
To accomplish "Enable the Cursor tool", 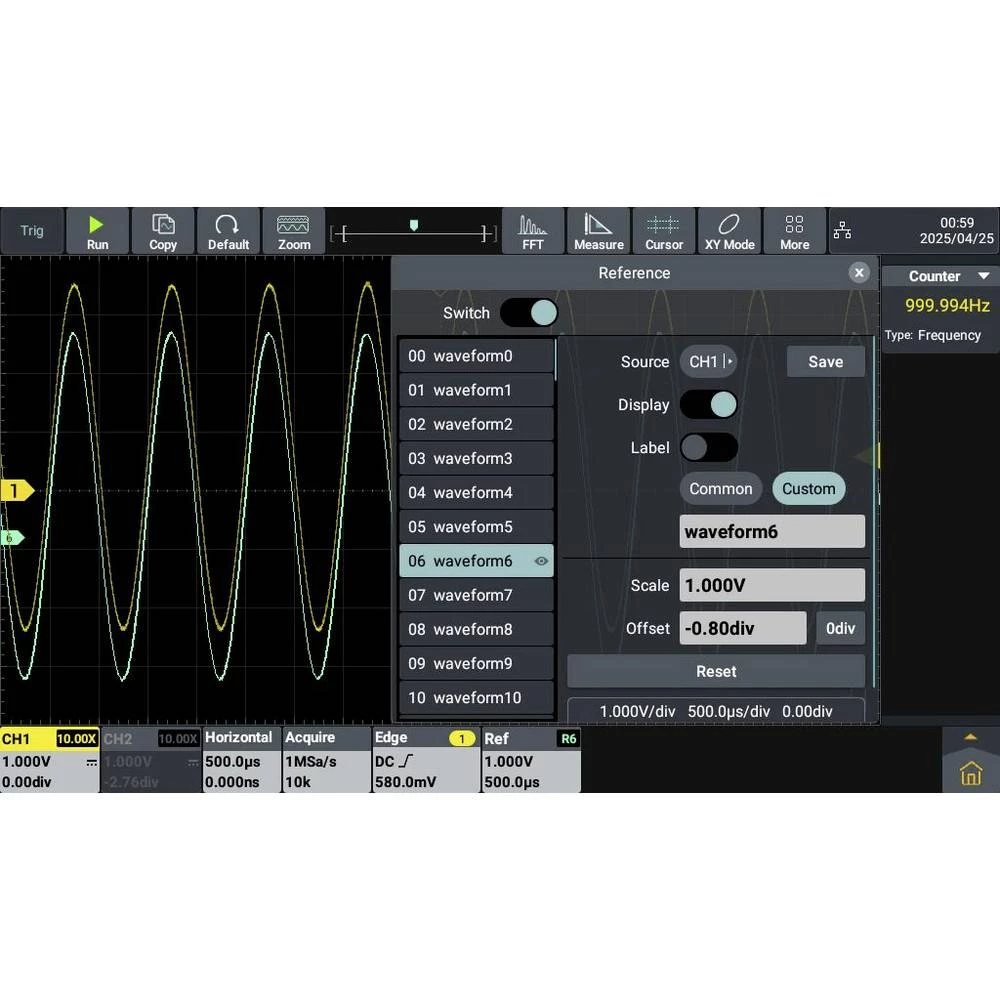I will coord(663,231).
